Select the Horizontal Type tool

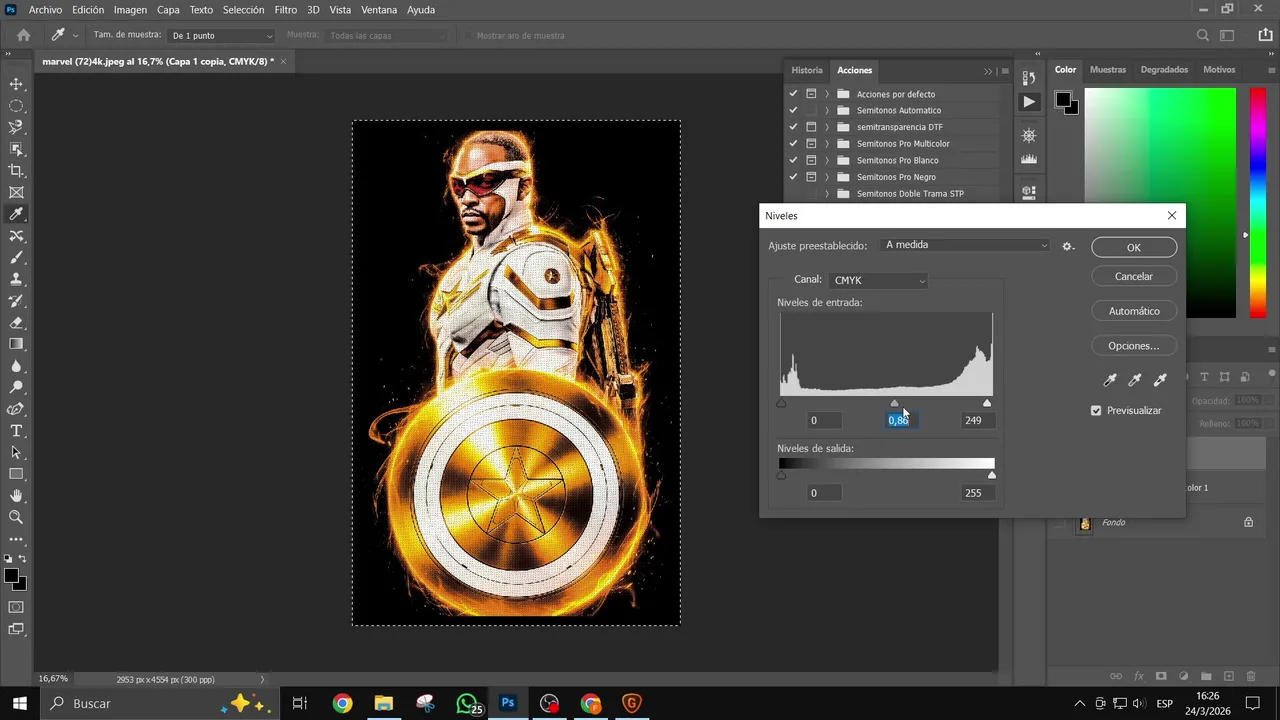click(16, 431)
